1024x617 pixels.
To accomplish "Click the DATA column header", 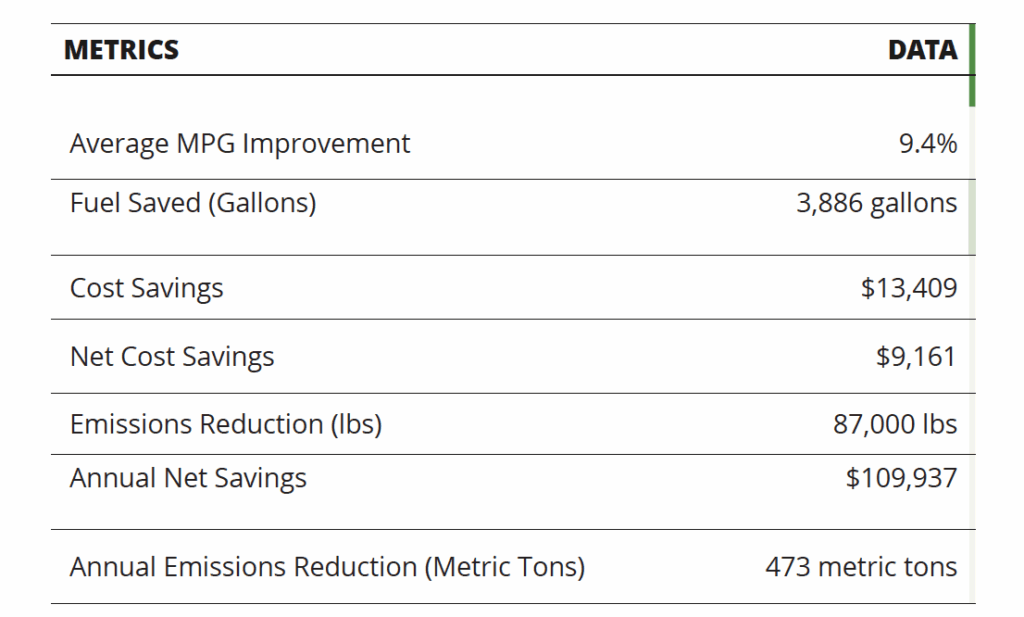I will coord(922,50).
